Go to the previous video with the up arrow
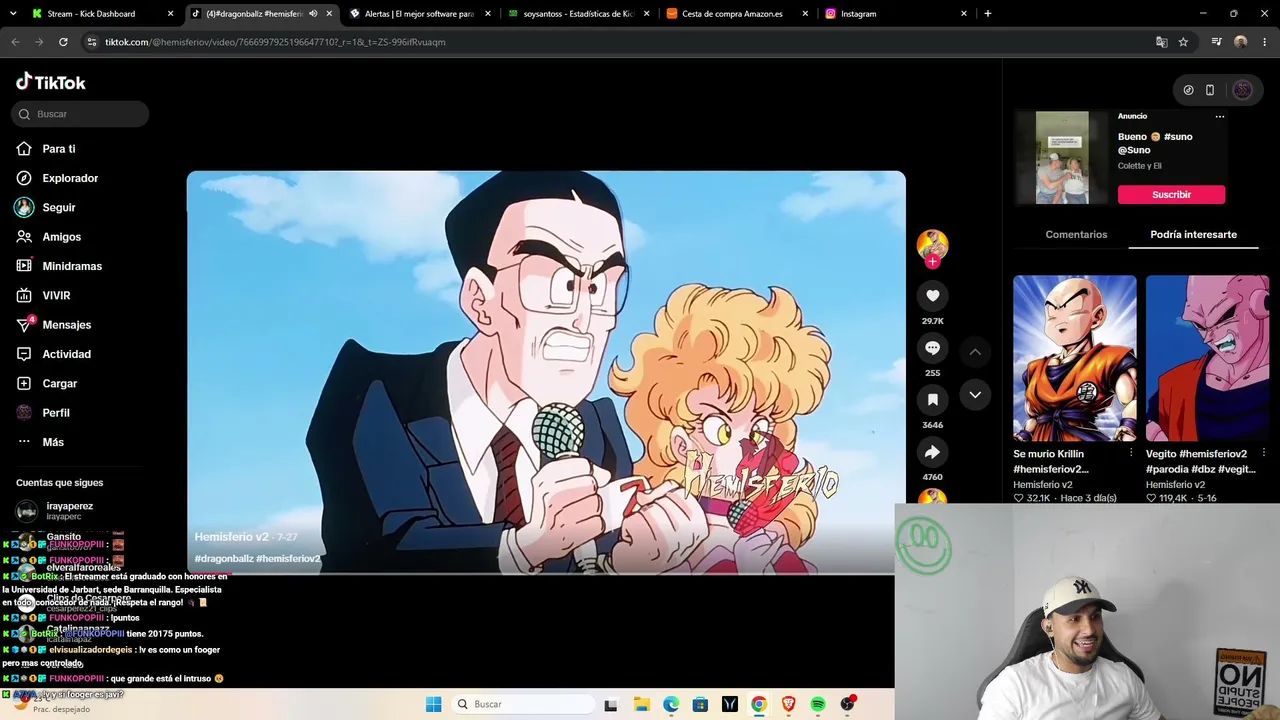This screenshot has height=720, width=1280. [975, 352]
